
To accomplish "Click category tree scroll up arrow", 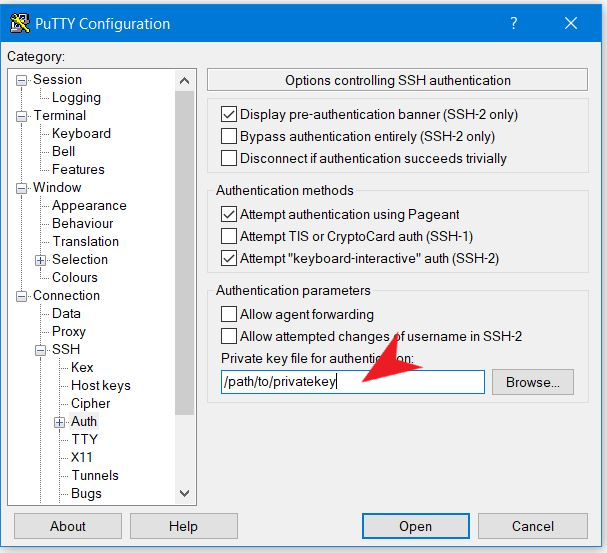I will [185, 80].
